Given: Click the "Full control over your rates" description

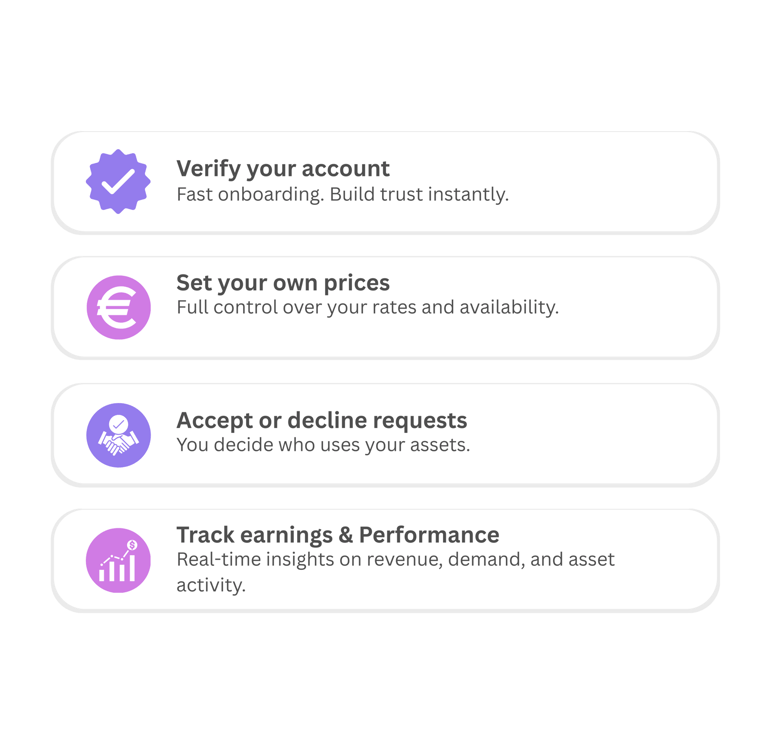Looking at the screenshot, I should tap(367, 307).
